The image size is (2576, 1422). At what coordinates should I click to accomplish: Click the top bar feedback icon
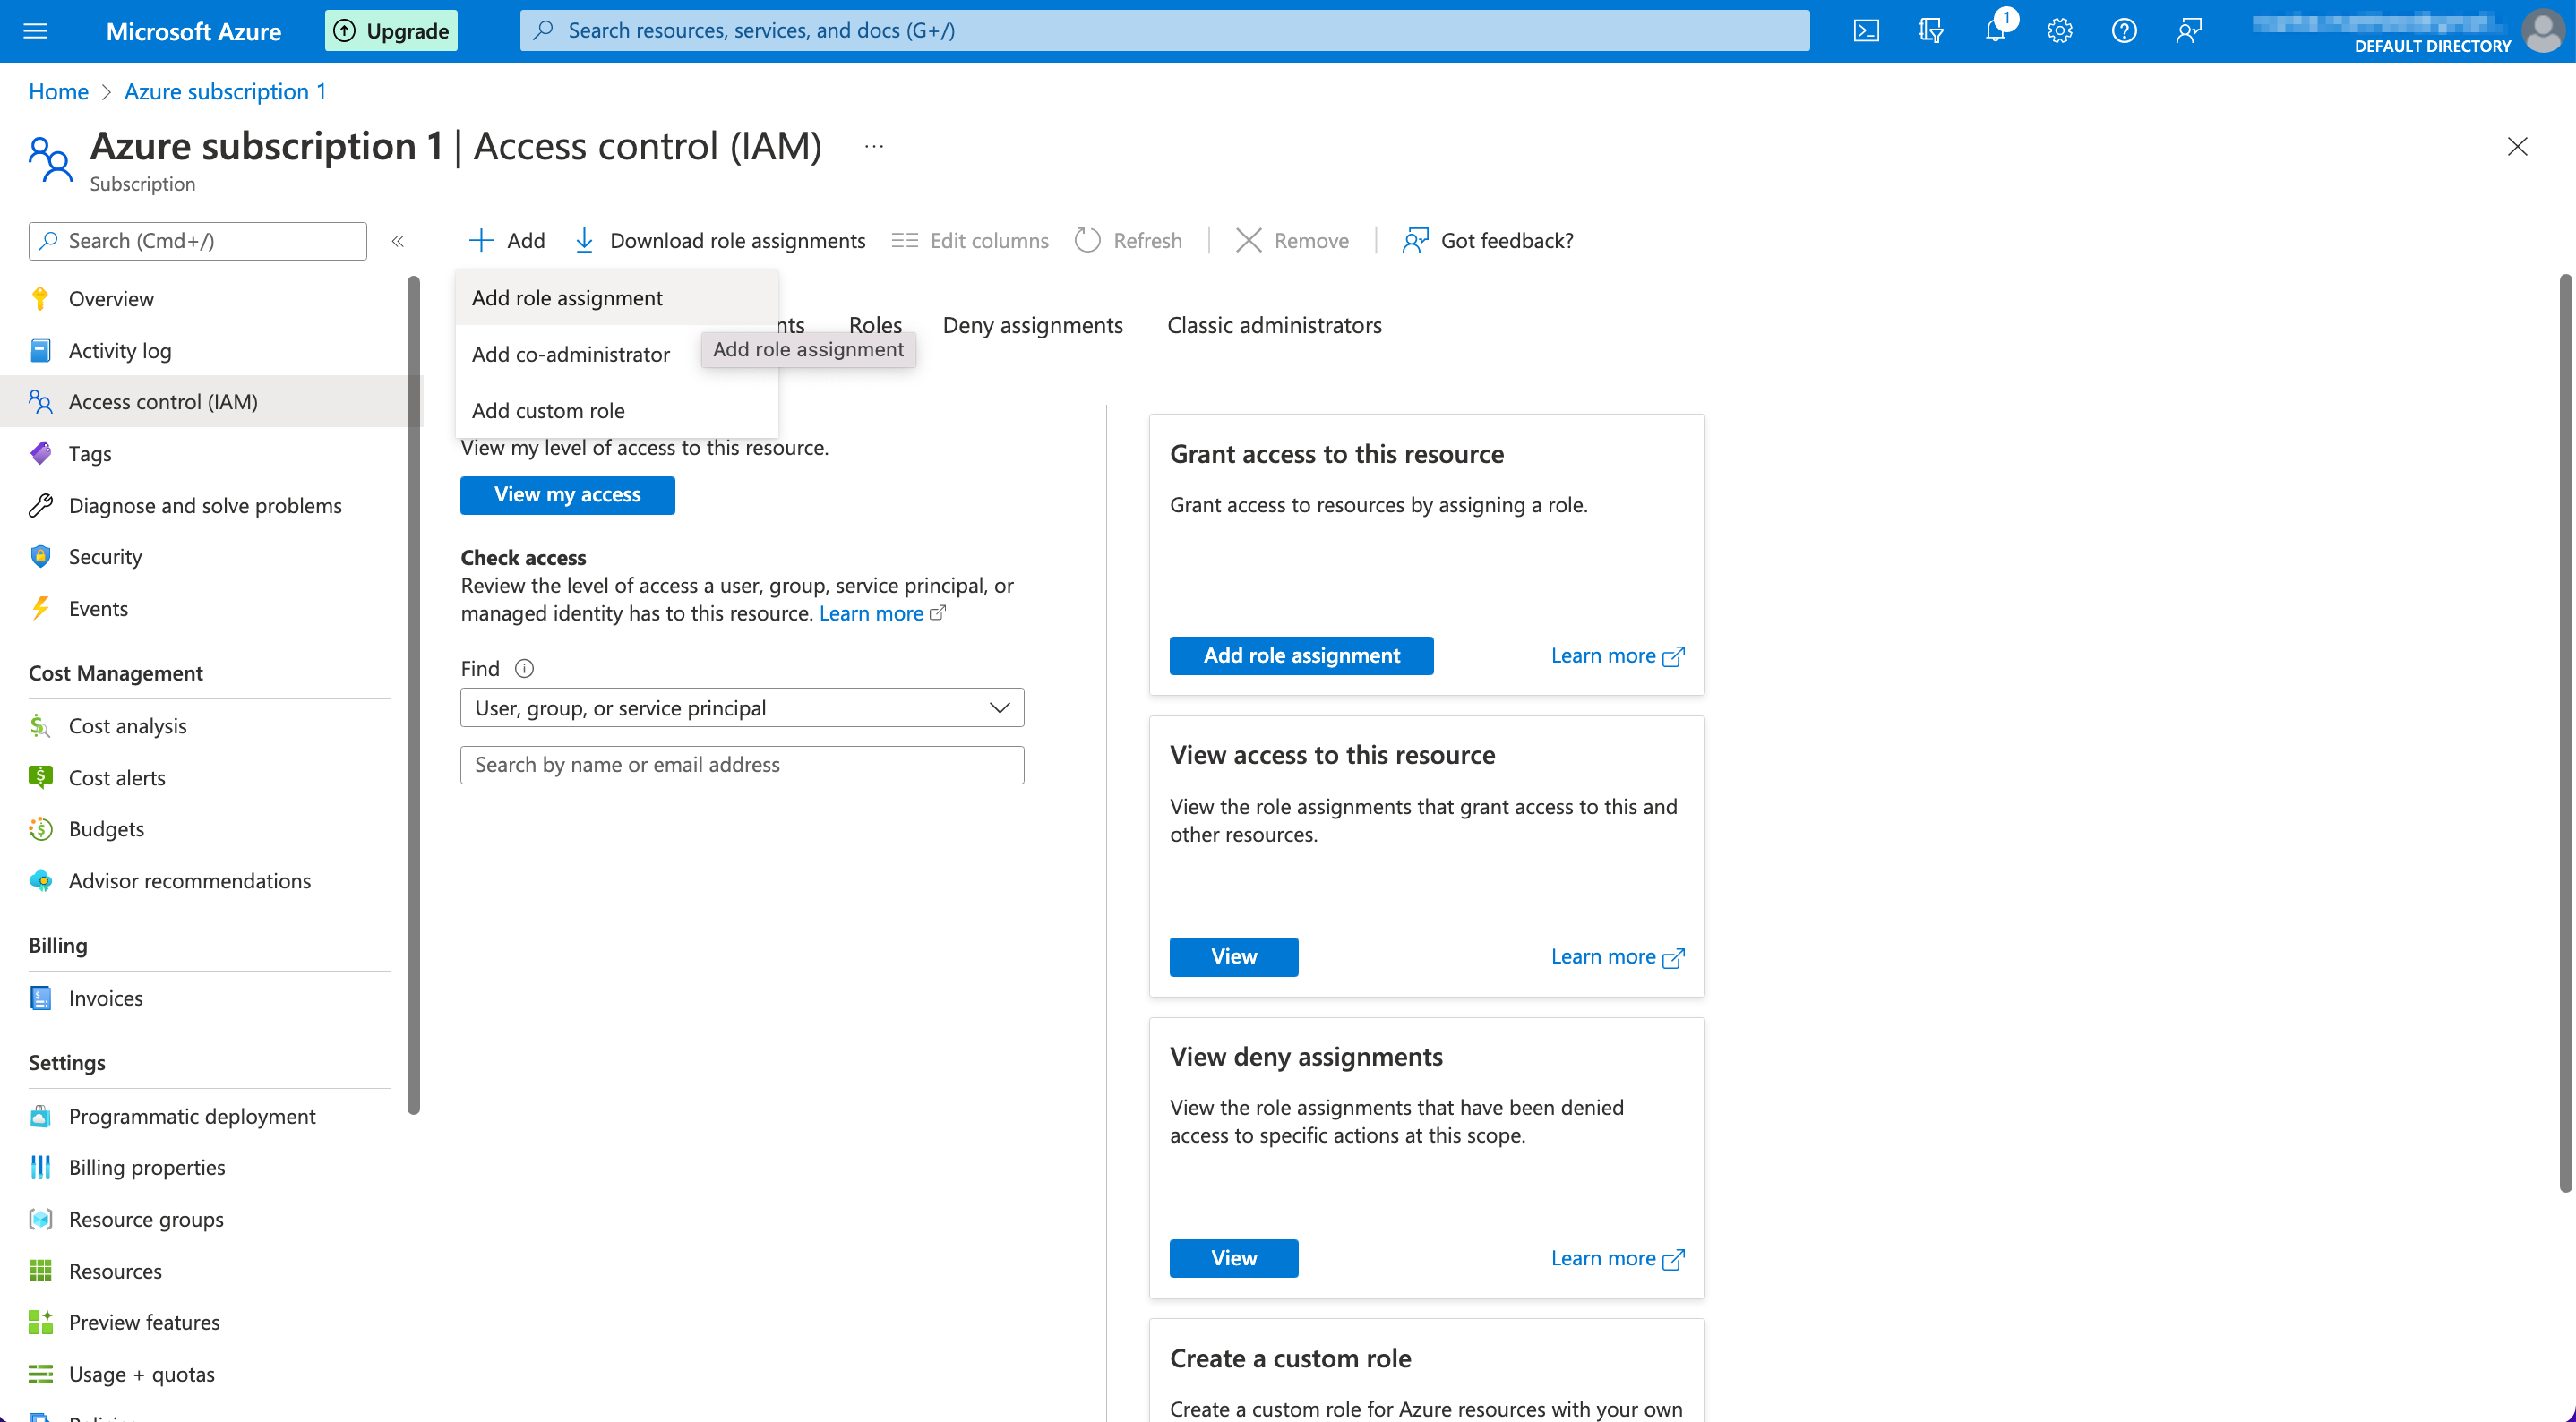click(2188, 30)
